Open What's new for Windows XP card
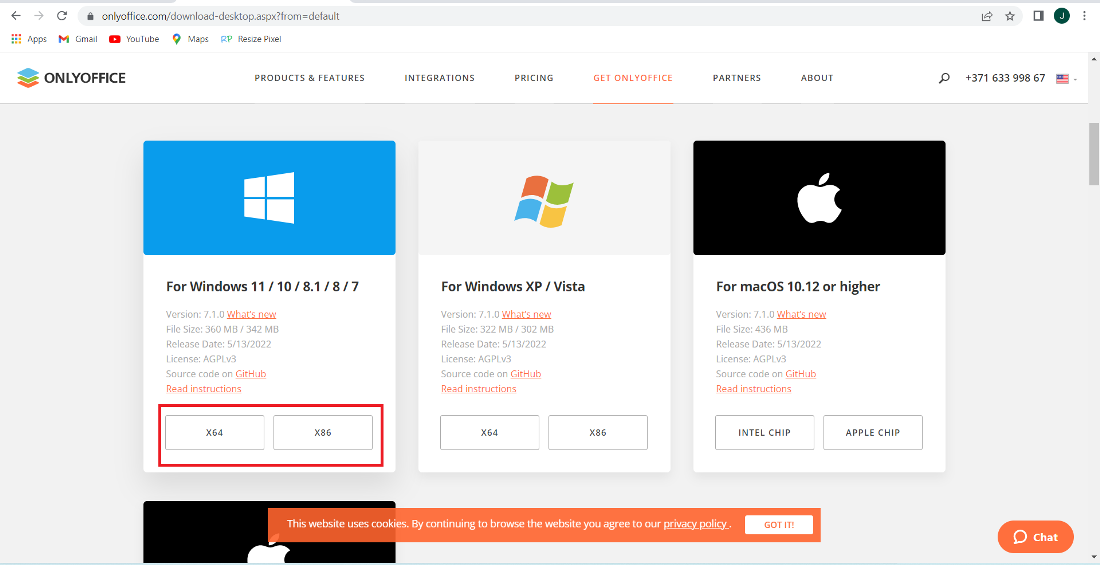 [526, 314]
